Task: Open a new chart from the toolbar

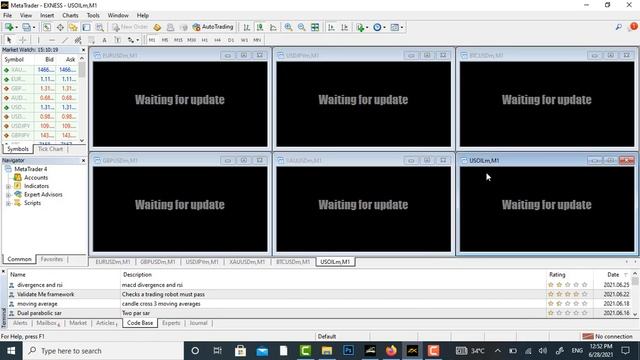Action: pyautogui.click(x=9, y=27)
